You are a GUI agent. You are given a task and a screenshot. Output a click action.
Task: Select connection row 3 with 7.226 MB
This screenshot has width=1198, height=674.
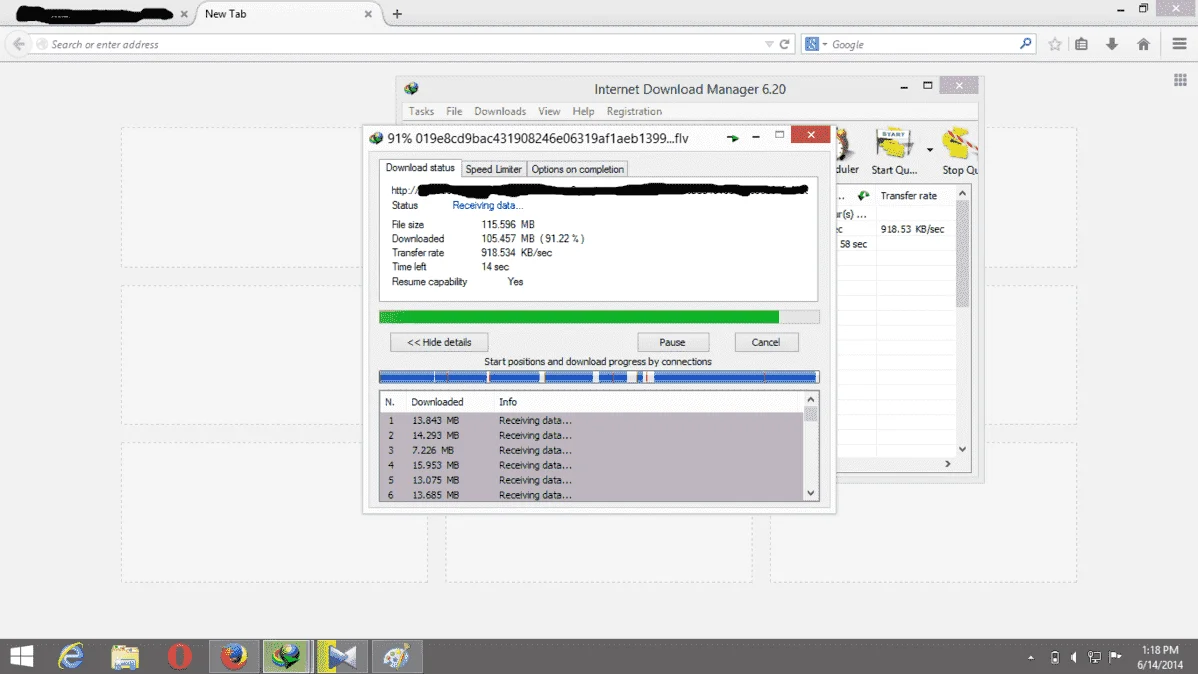591,450
